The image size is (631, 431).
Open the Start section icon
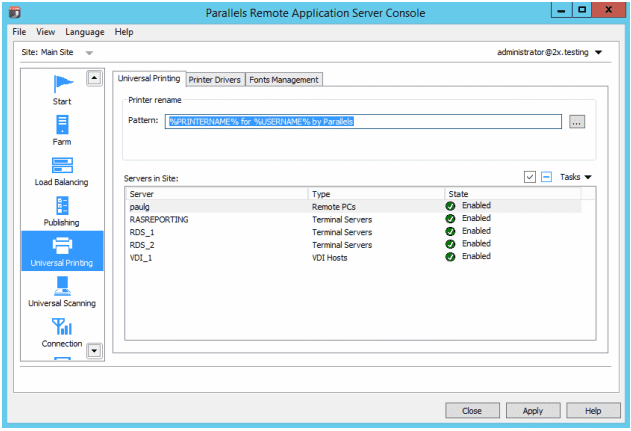63,84
